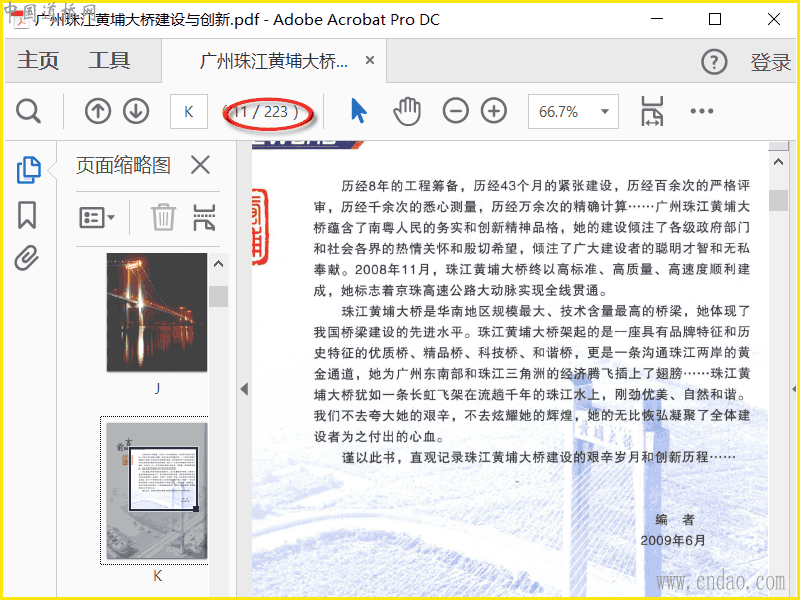The image size is (800, 600).
Task: Click the thumbnail label J
Action: [157, 389]
